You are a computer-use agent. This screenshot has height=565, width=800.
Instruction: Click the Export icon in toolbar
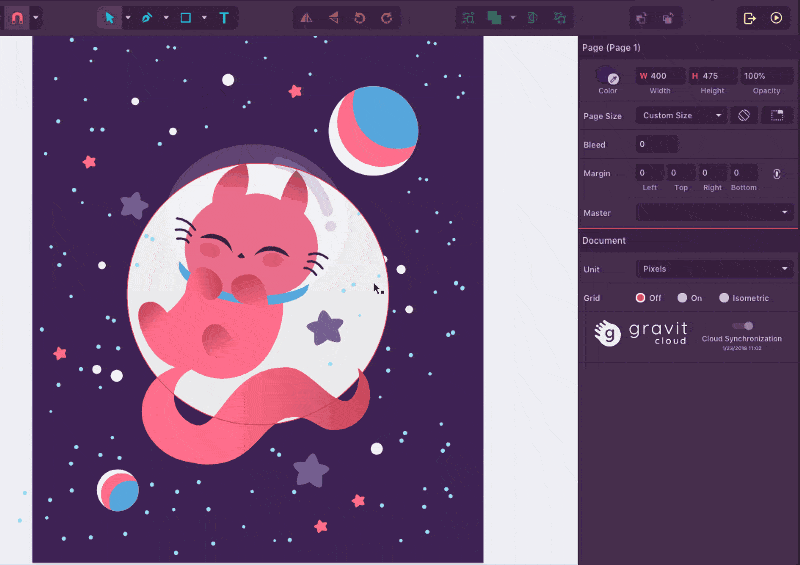(749, 18)
